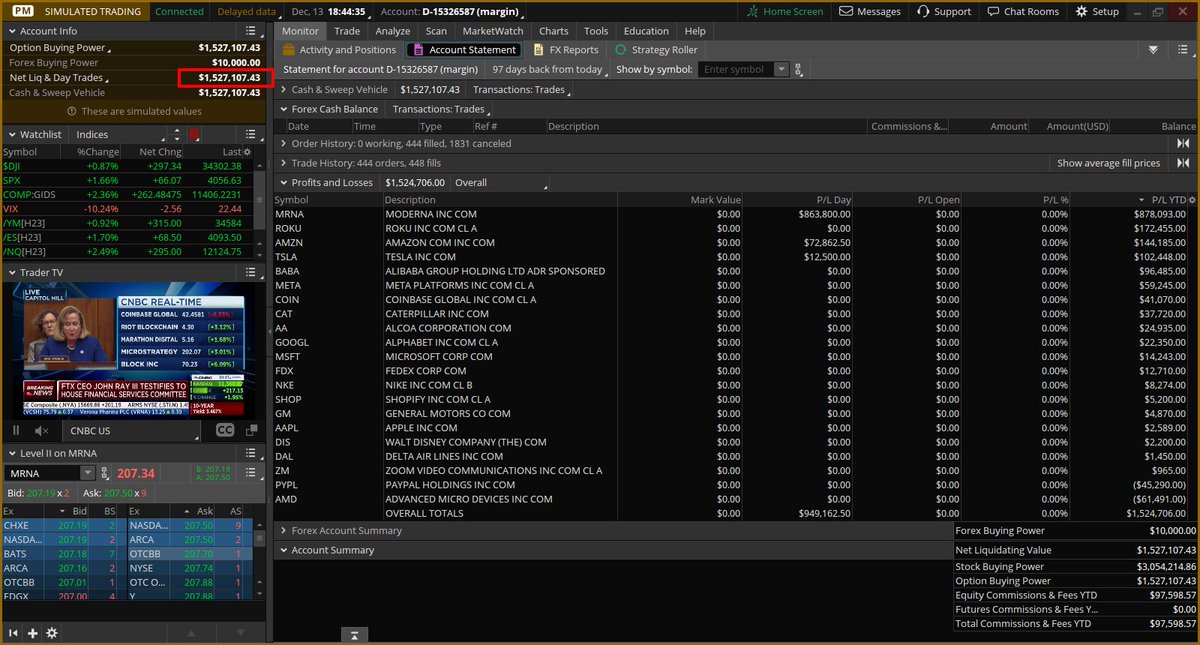Open the Home Screen
Viewport: 1200px width, 645px height.
tap(785, 11)
